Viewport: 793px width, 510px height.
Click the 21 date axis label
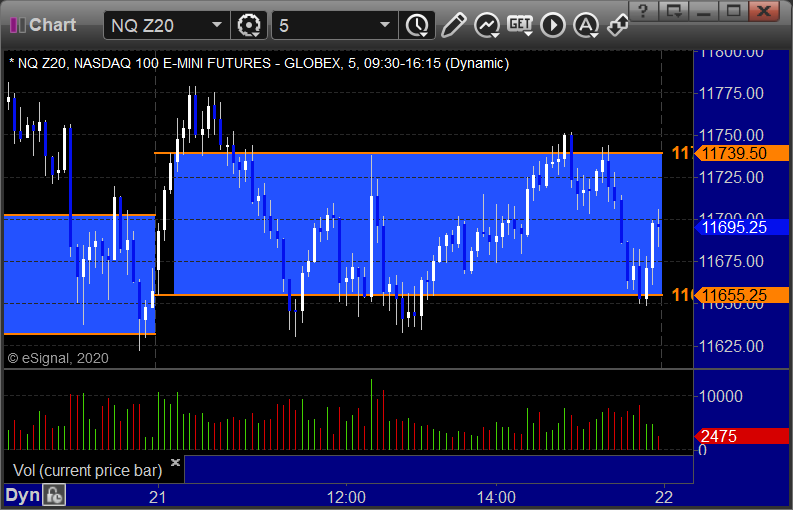pos(157,497)
